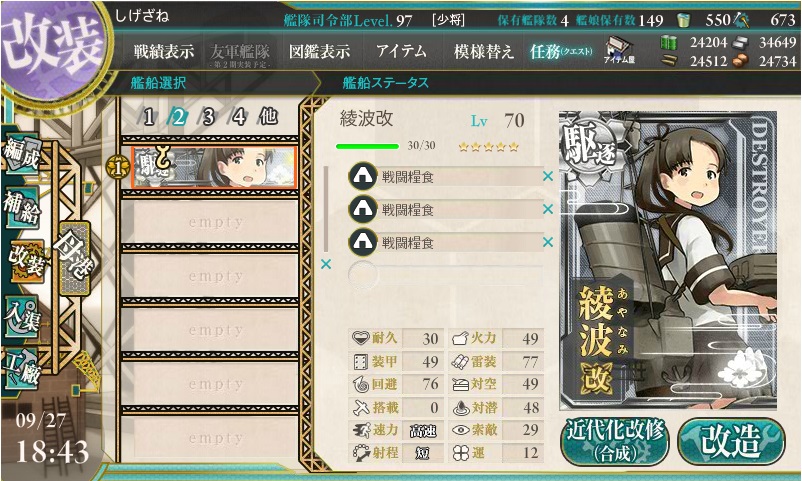802x481 pixels.
Task: Switch to fleet tab 3
Action: pyautogui.click(x=208, y=118)
